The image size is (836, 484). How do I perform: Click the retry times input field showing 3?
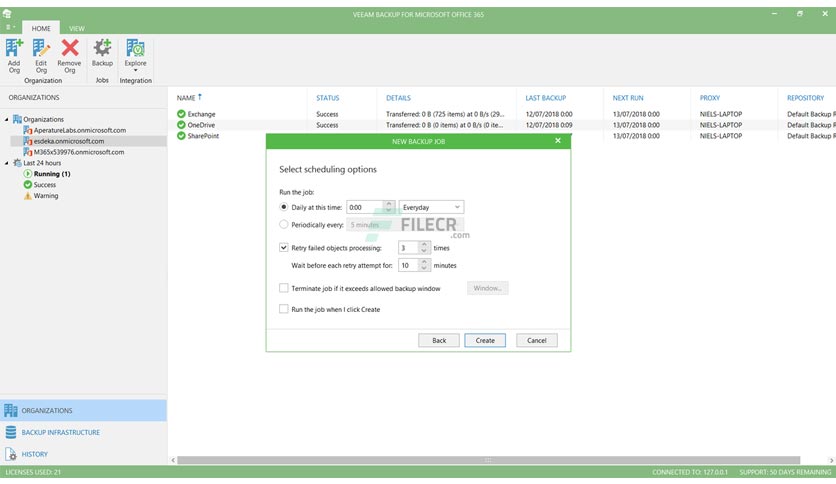[x=408, y=247]
